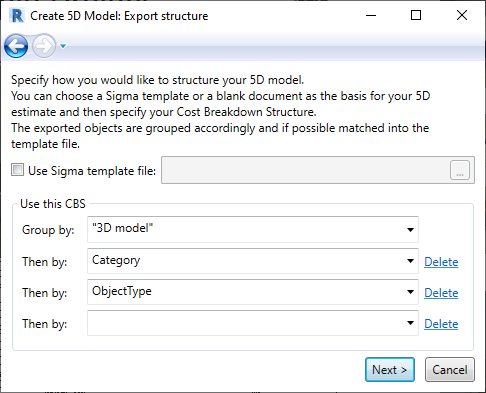This screenshot has height=393, width=486.
Task: Click inside the Sigma template file path field
Action: click(x=305, y=170)
